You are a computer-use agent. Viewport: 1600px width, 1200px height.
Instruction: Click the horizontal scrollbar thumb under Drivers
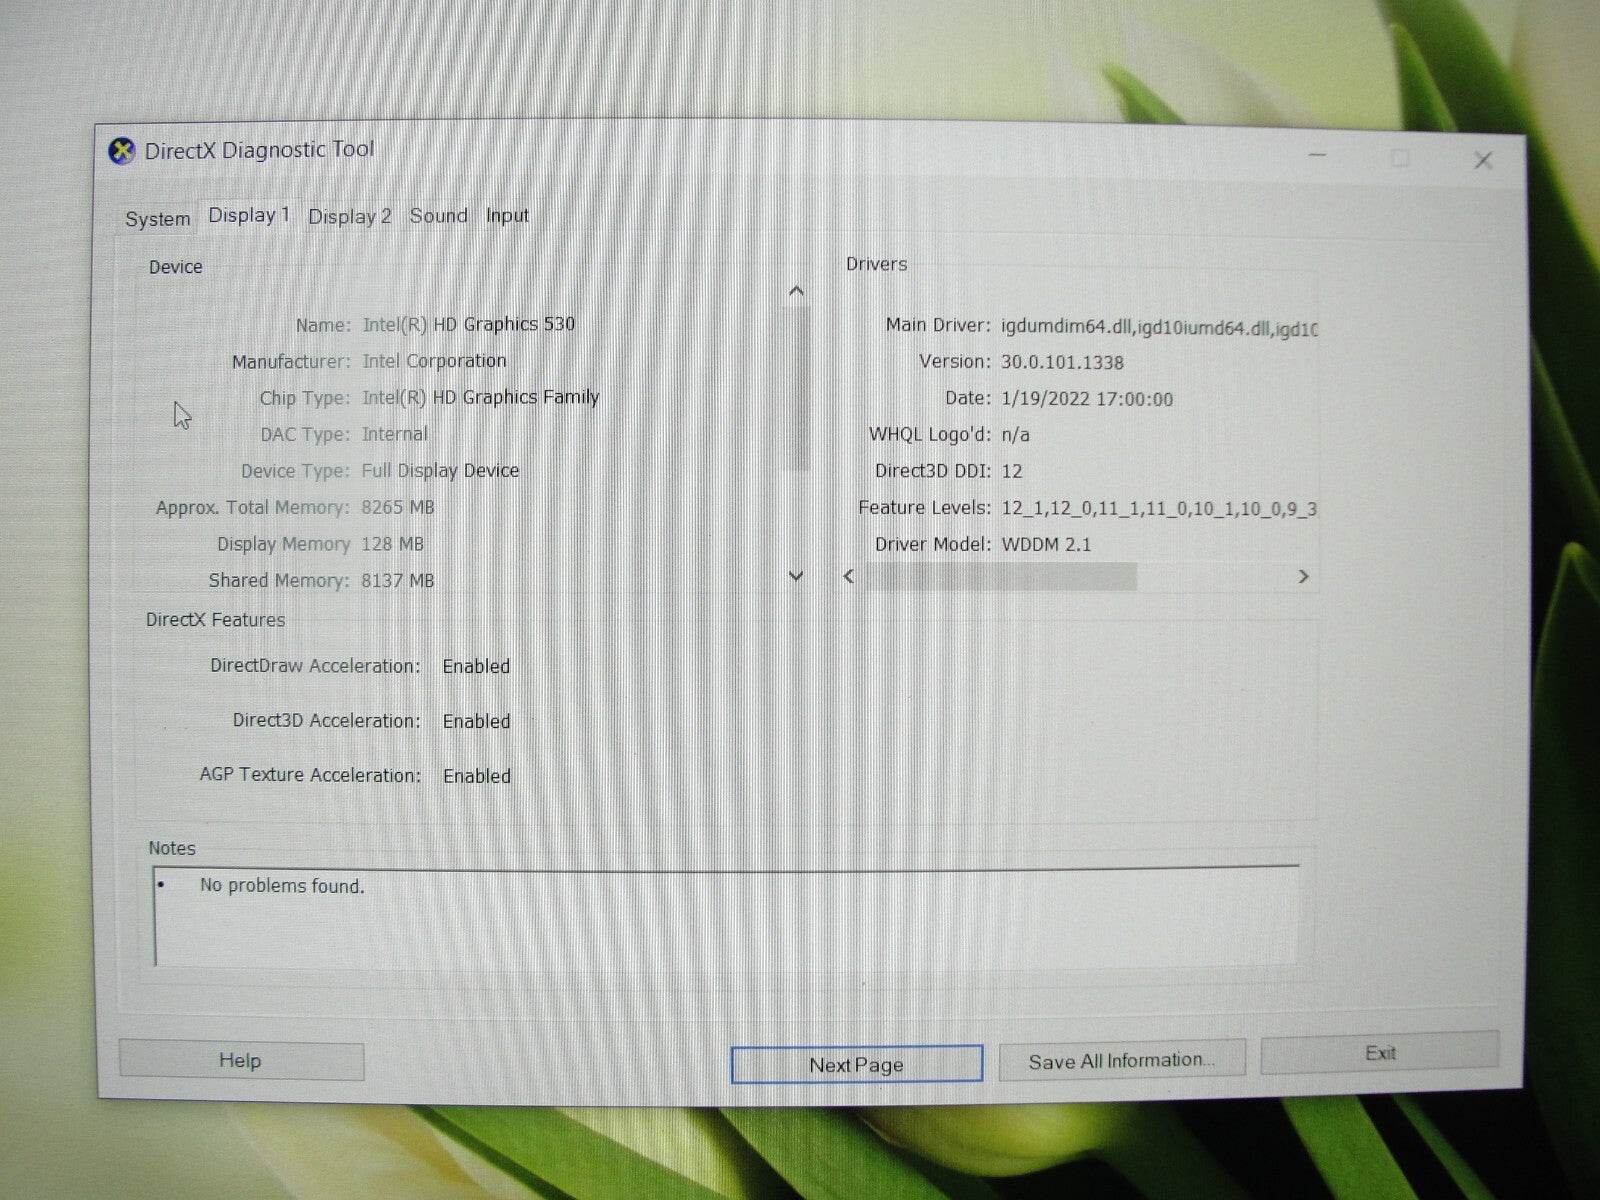(1000, 577)
